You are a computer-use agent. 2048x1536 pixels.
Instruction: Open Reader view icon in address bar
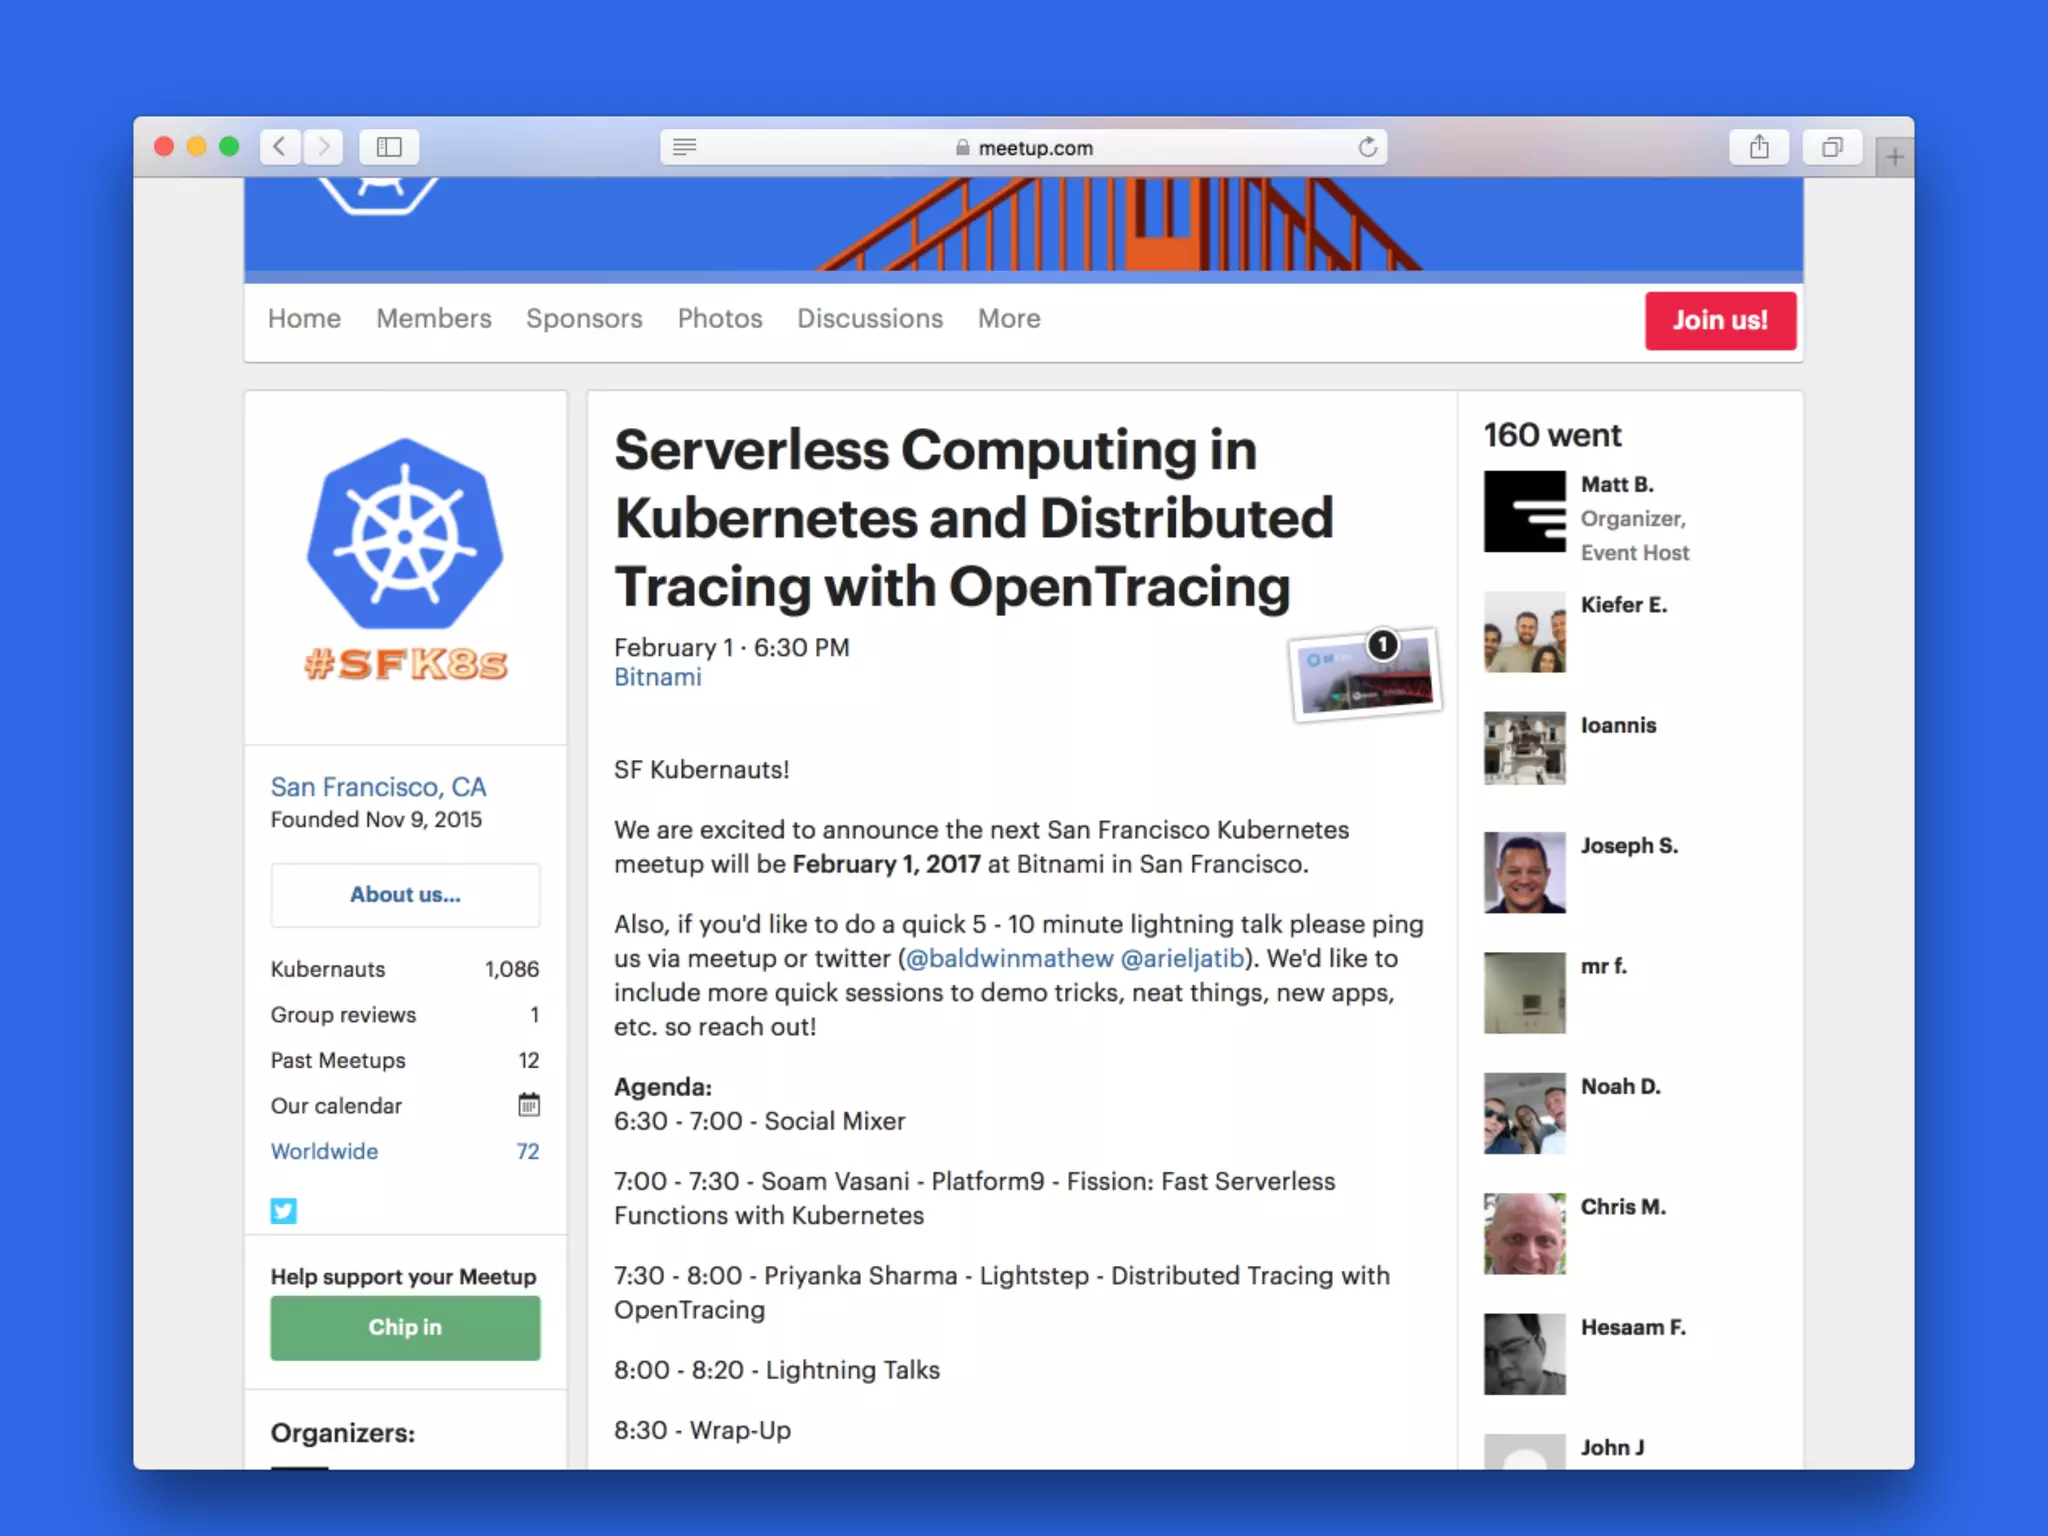tap(685, 147)
